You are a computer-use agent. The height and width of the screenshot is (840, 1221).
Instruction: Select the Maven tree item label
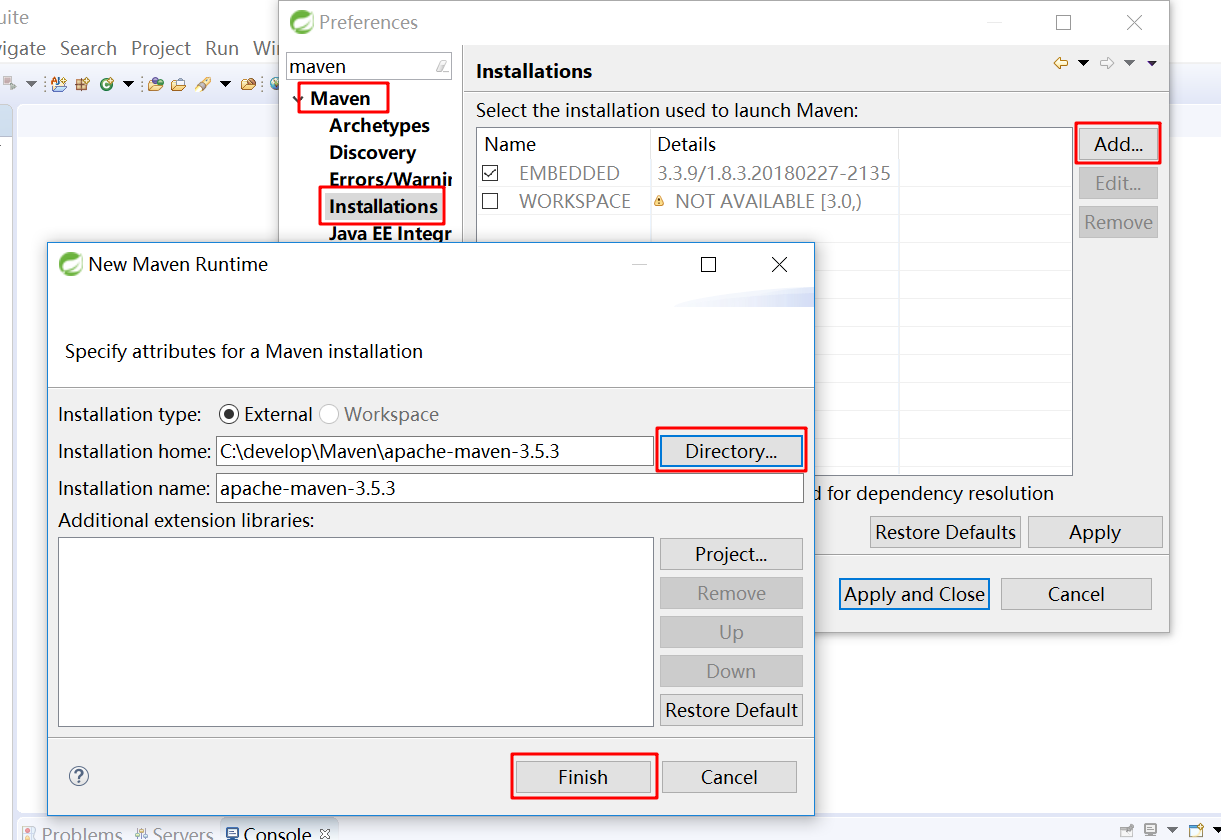pyautogui.click(x=340, y=98)
